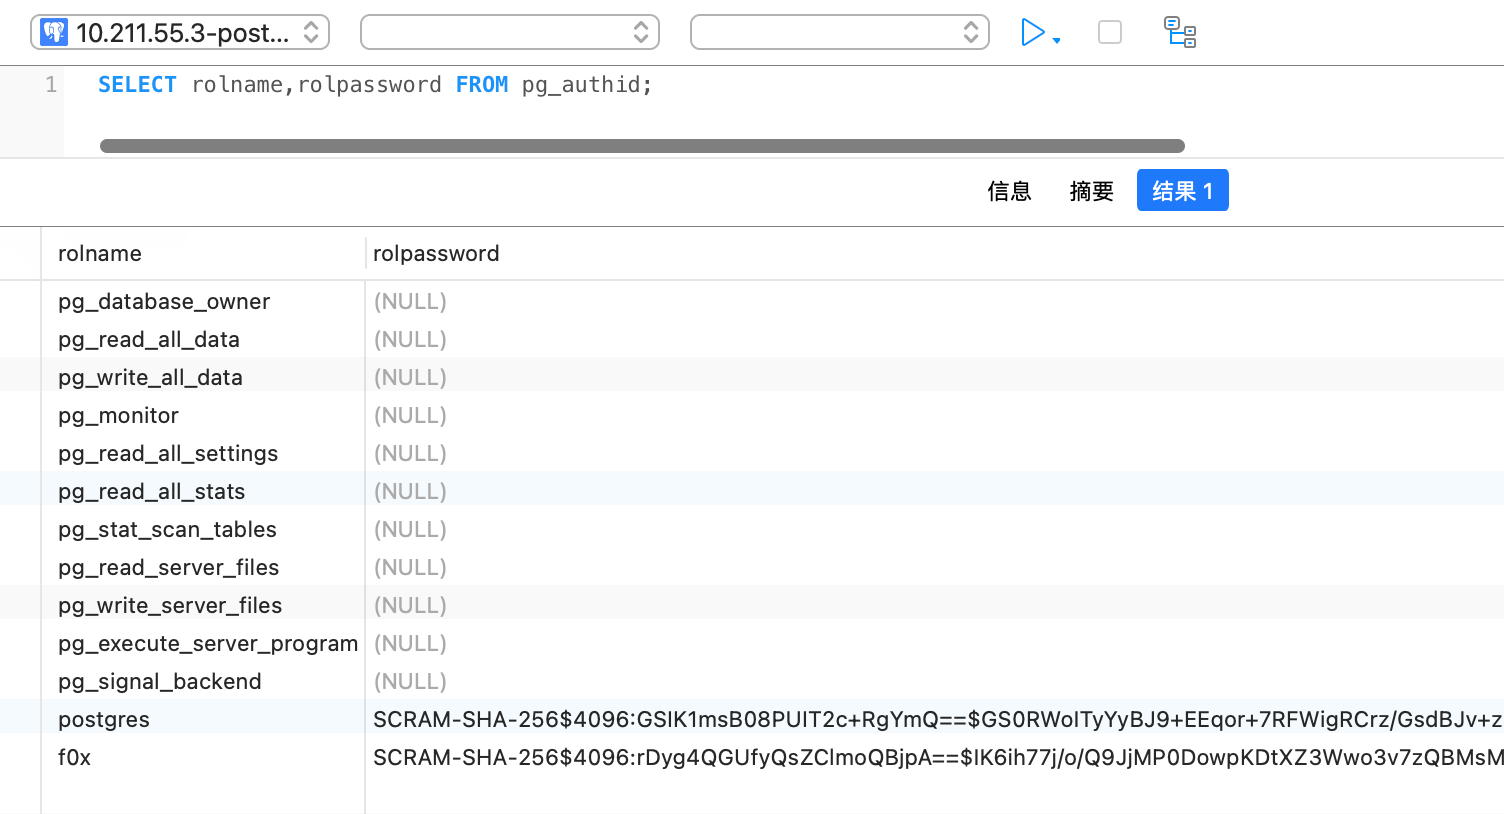Switch to the 摘要 tab
The width and height of the screenshot is (1504, 814).
pos(1091,191)
